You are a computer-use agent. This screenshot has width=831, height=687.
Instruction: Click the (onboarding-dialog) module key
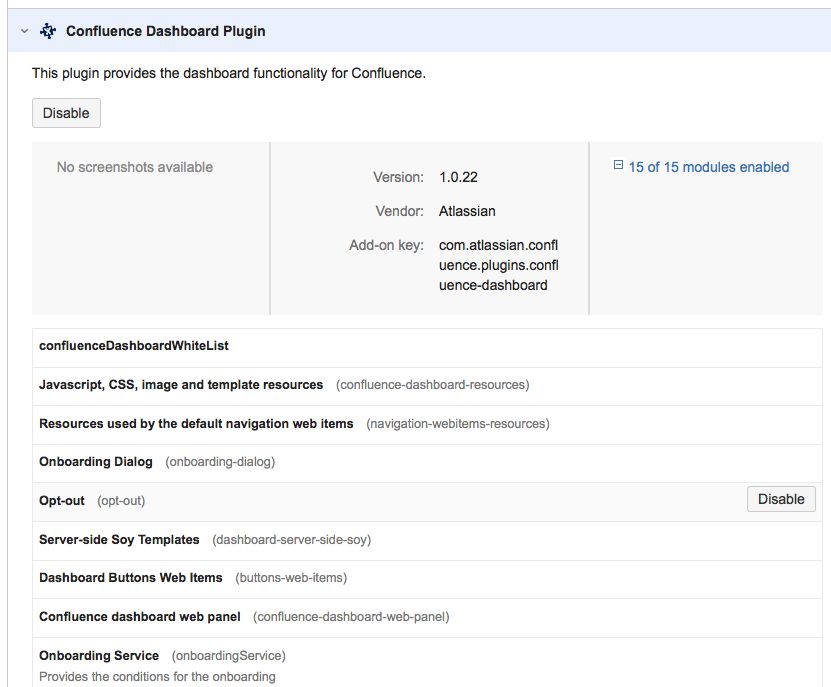220,462
